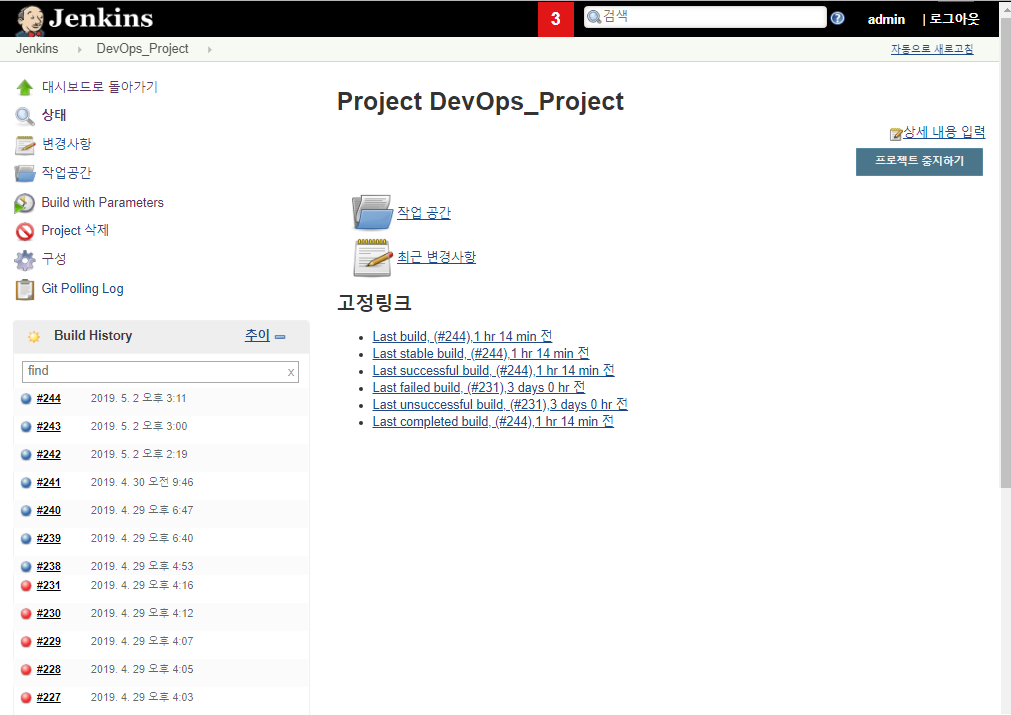Open the Last stable build (#244) permalink
The image size is (1011, 715).
(x=481, y=353)
